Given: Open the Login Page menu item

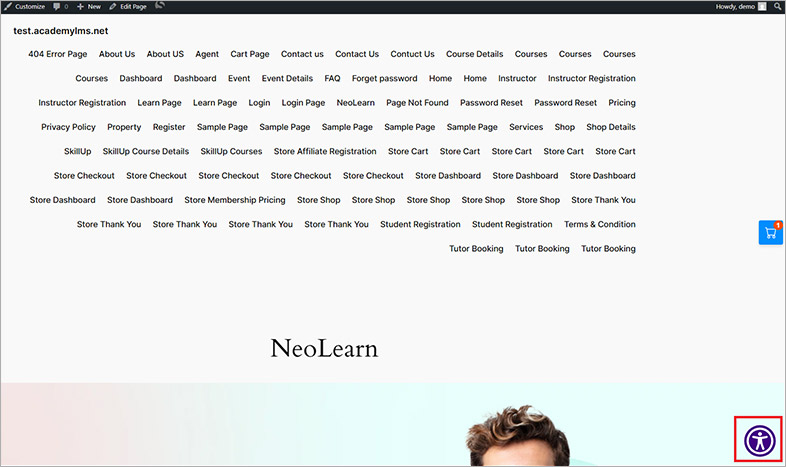Looking at the screenshot, I should tap(303, 103).
